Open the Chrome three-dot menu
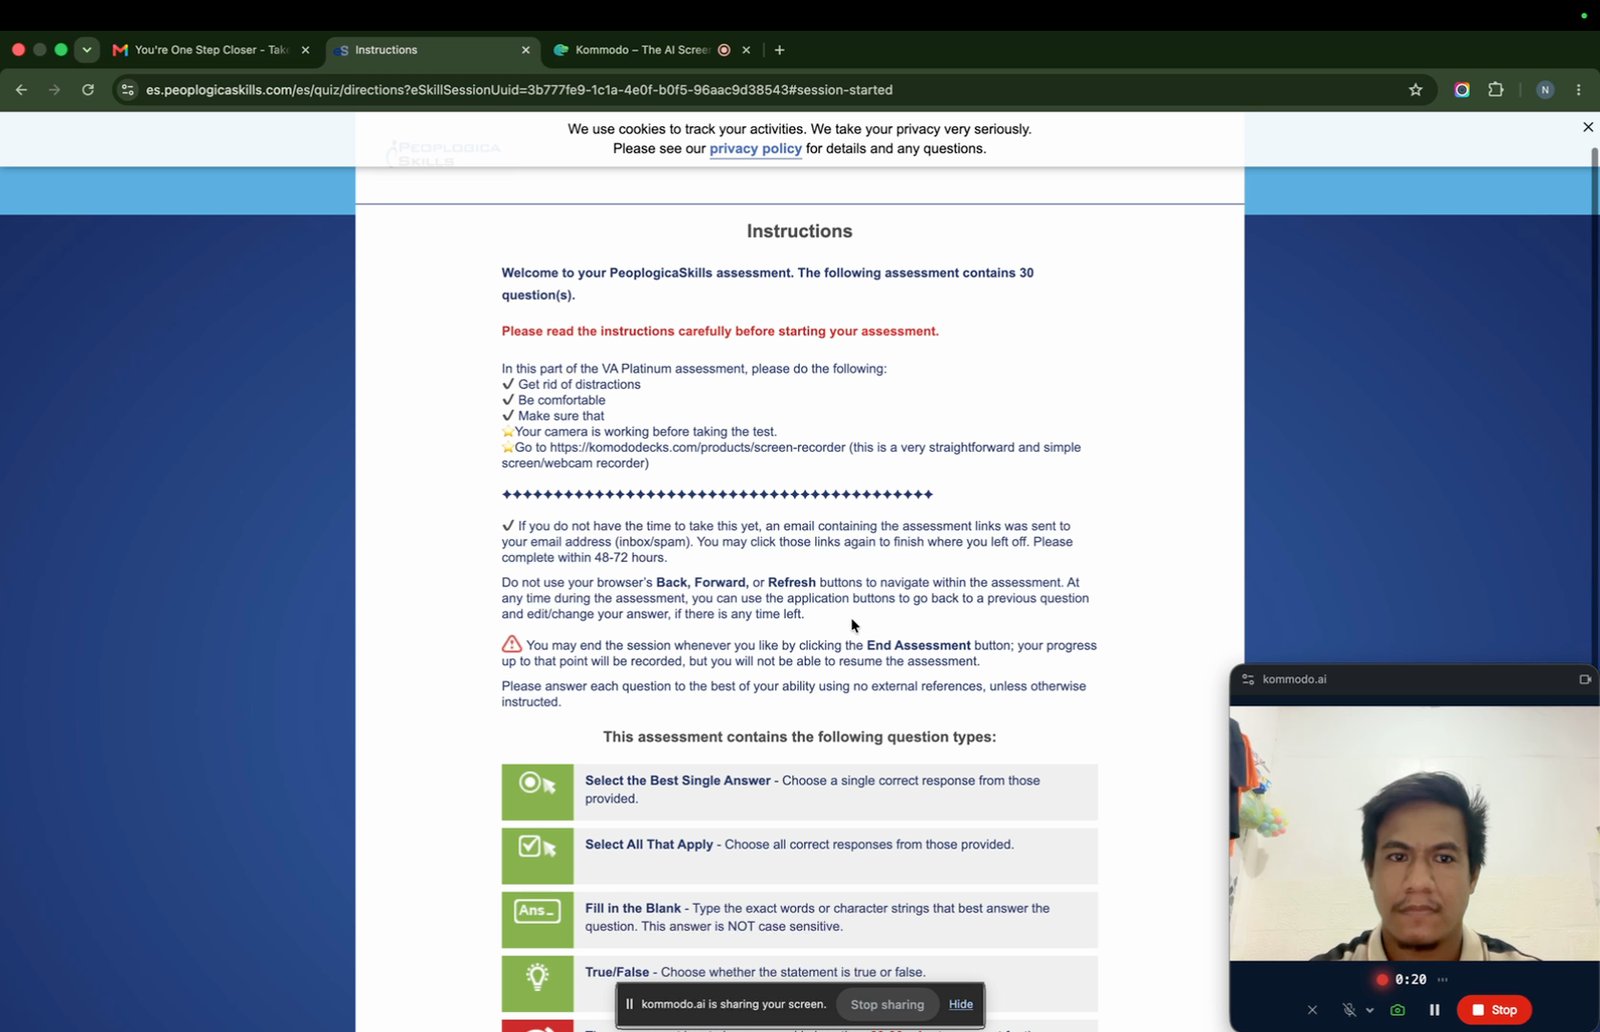The width and height of the screenshot is (1600, 1032). (x=1579, y=90)
